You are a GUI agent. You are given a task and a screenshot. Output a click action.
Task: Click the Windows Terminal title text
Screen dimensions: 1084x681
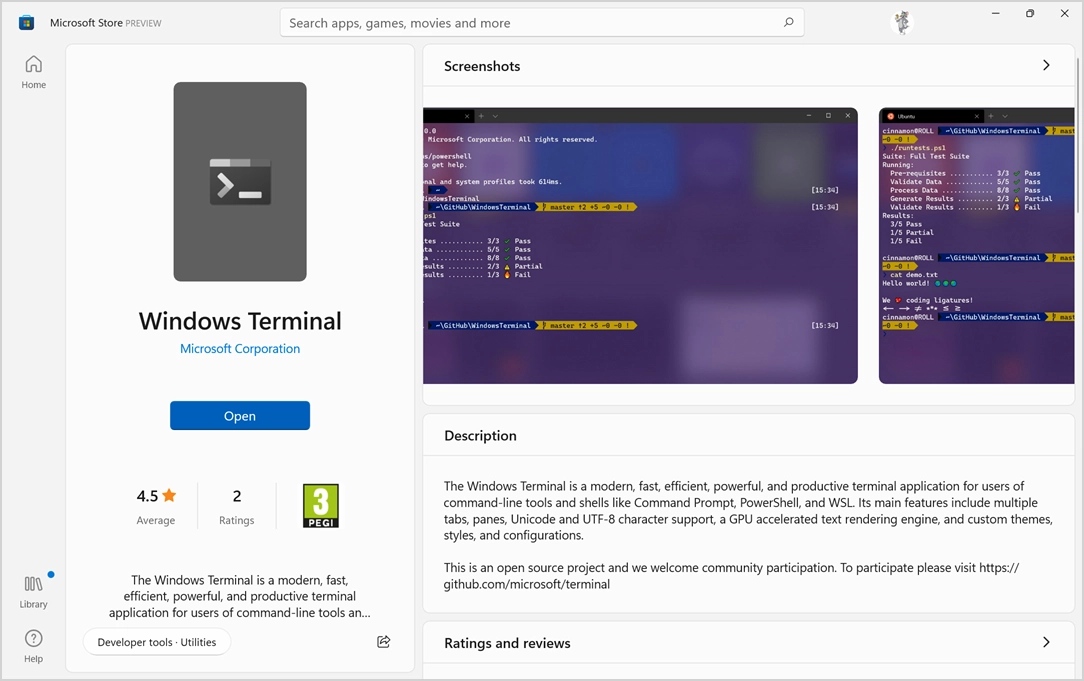[240, 321]
